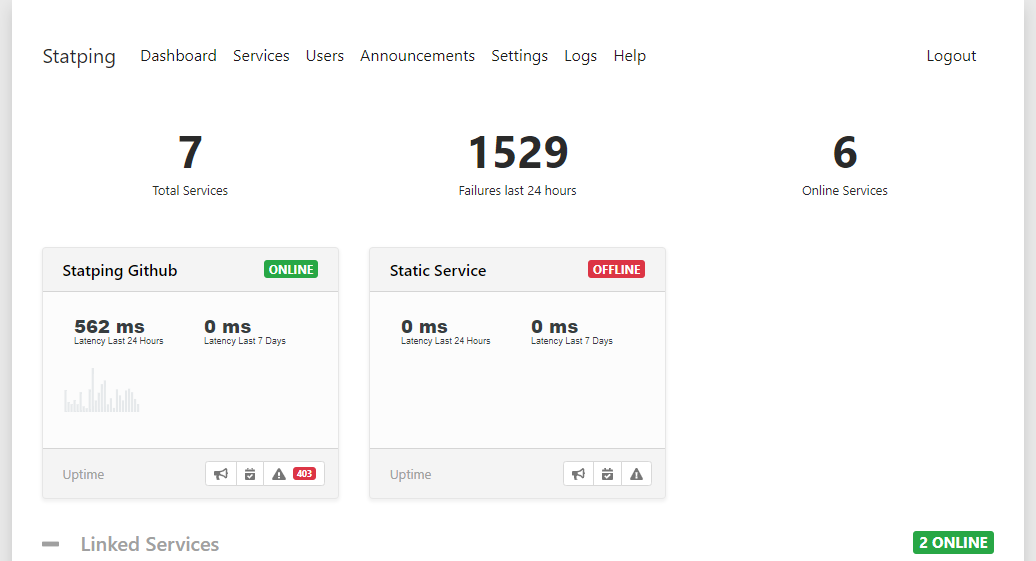Click warning triangle icon on Statping Github card
The height and width of the screenshot is (561, 1036).
tap(279, 474)
